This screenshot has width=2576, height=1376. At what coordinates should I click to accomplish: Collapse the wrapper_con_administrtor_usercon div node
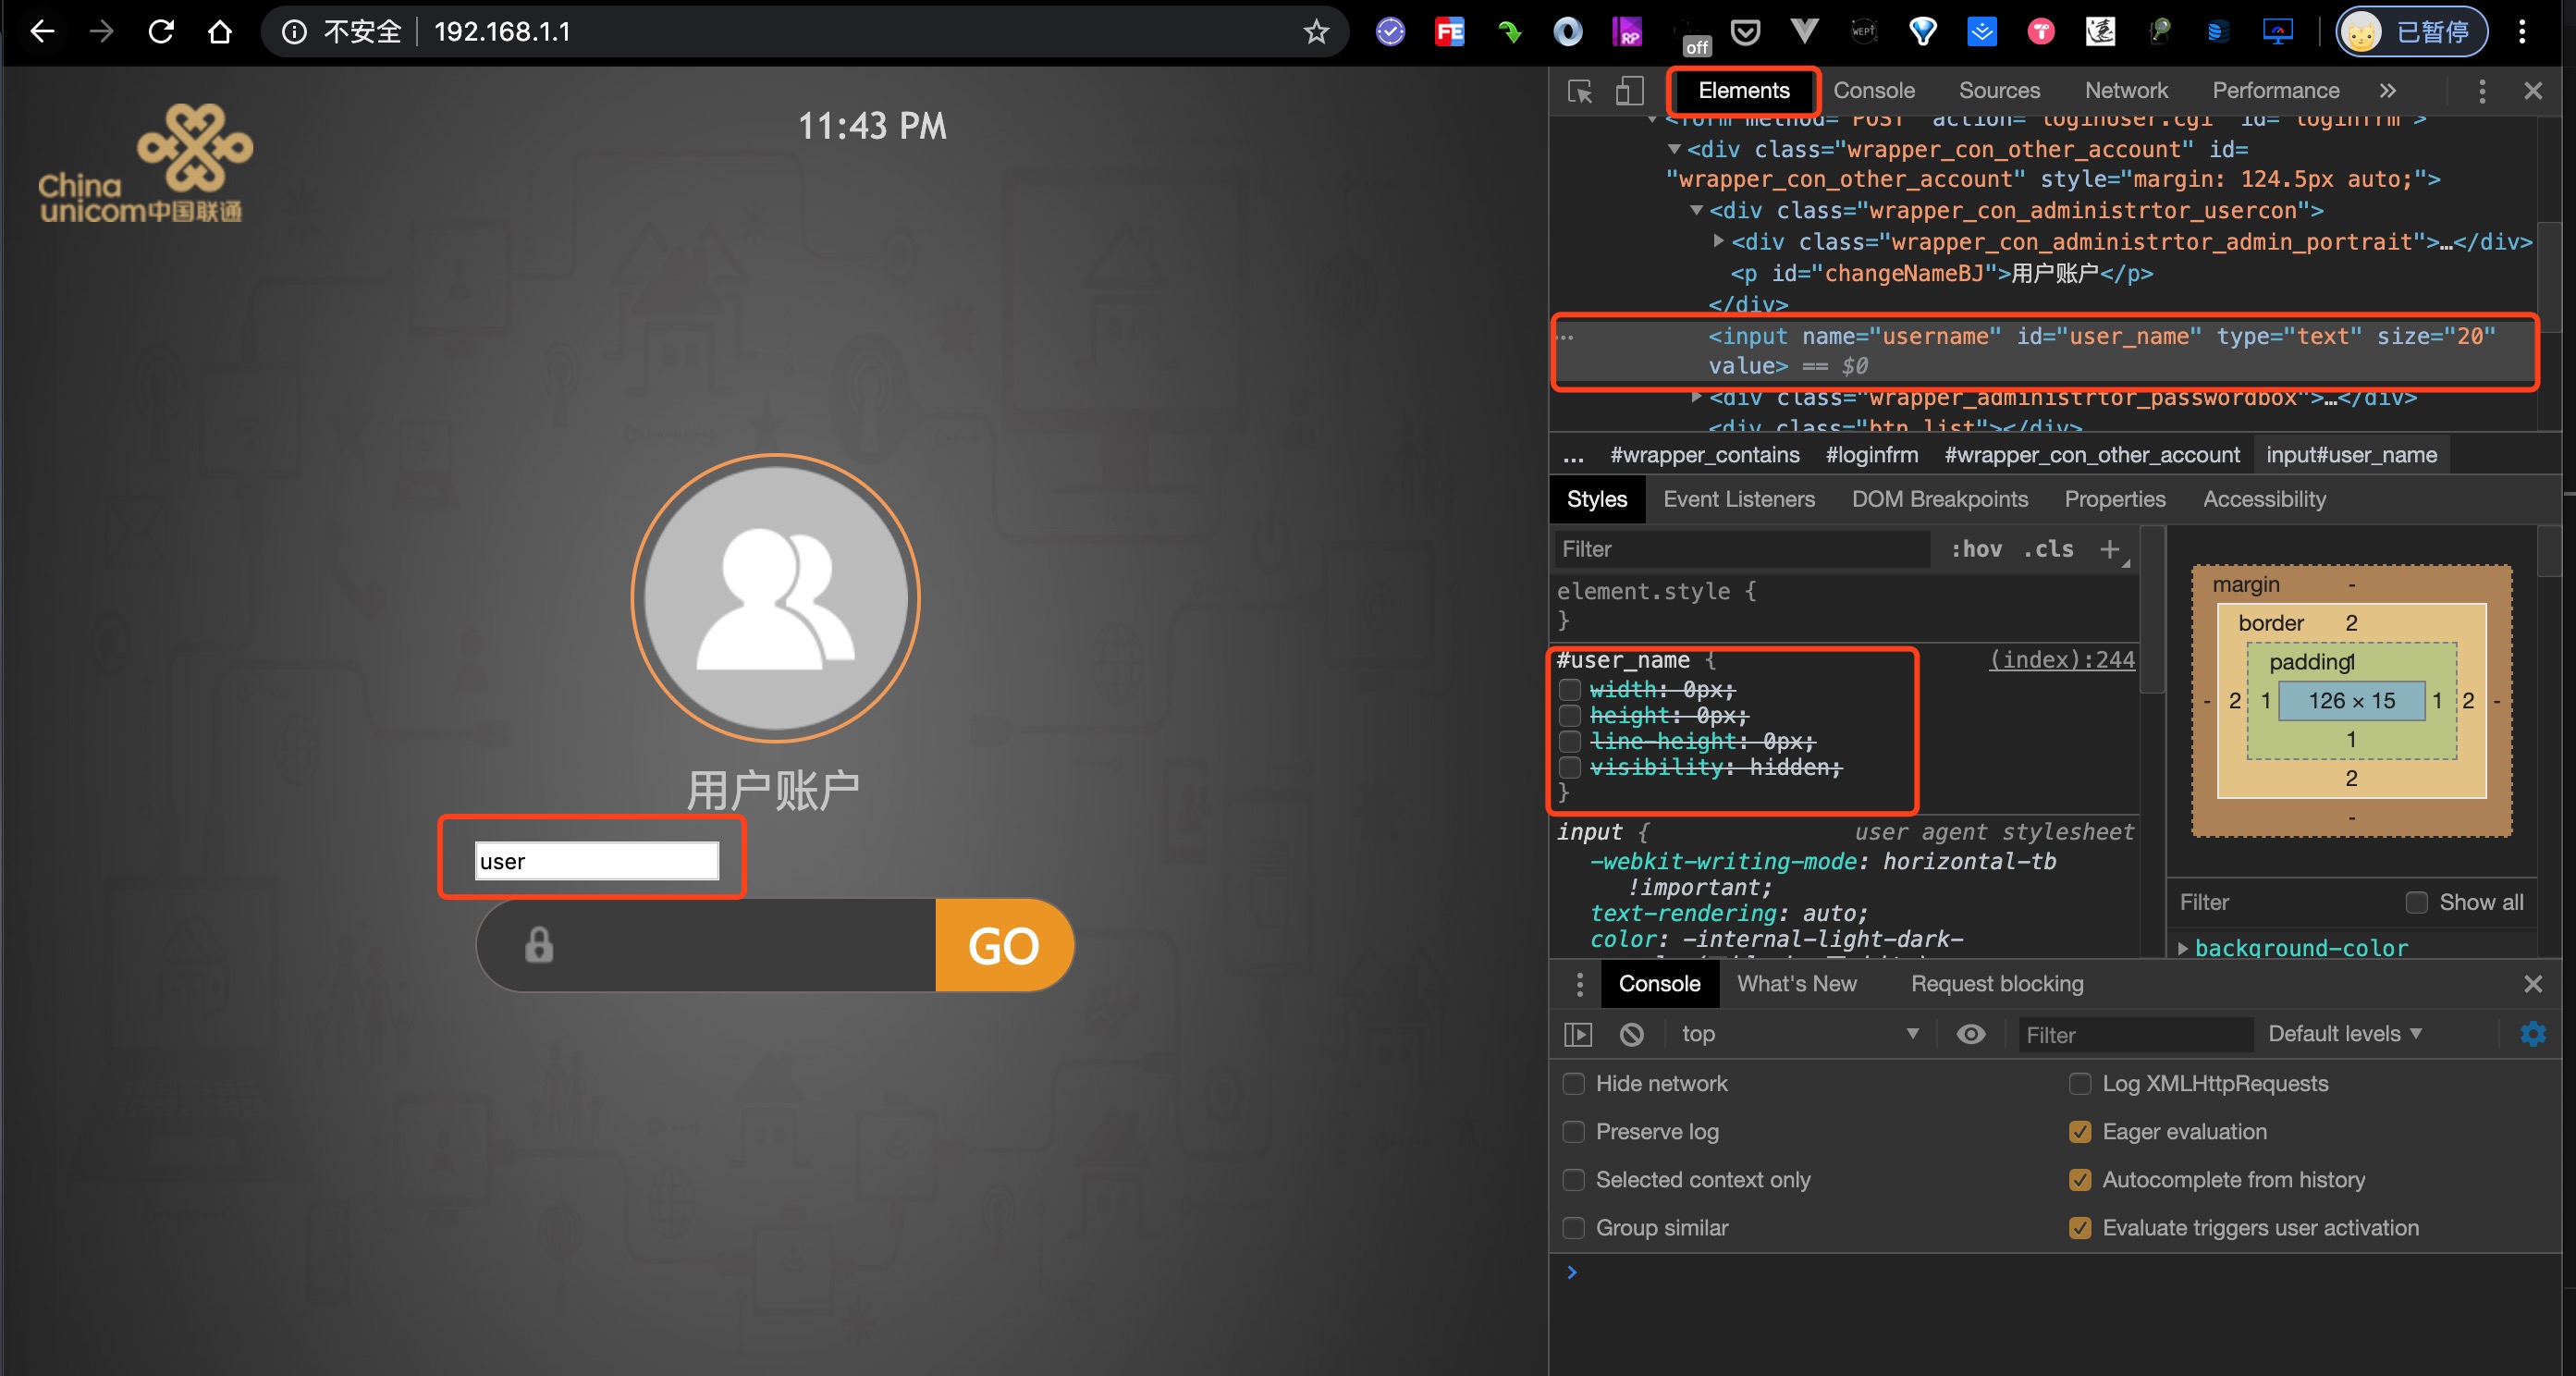pos(1696,210)
